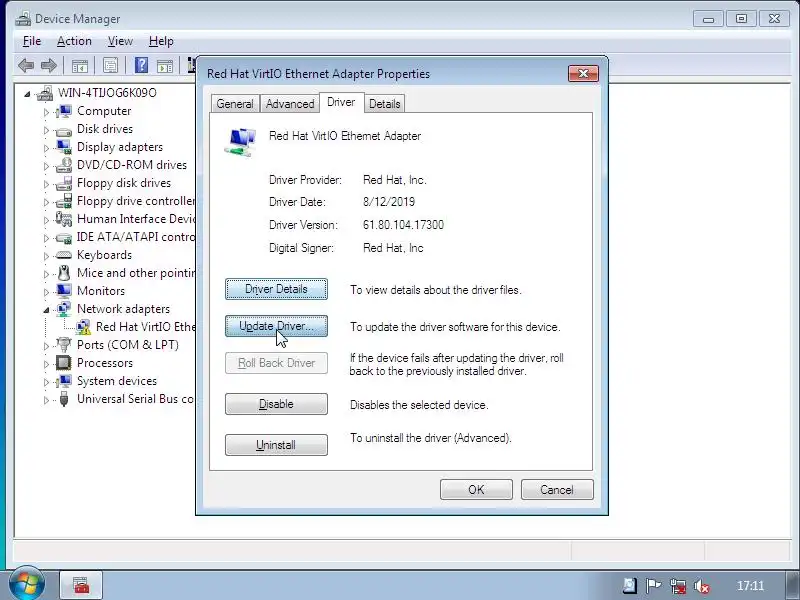Screen dimensions: 800x600
Task: Expand the Computer tree node
Action: coord(46,112)
